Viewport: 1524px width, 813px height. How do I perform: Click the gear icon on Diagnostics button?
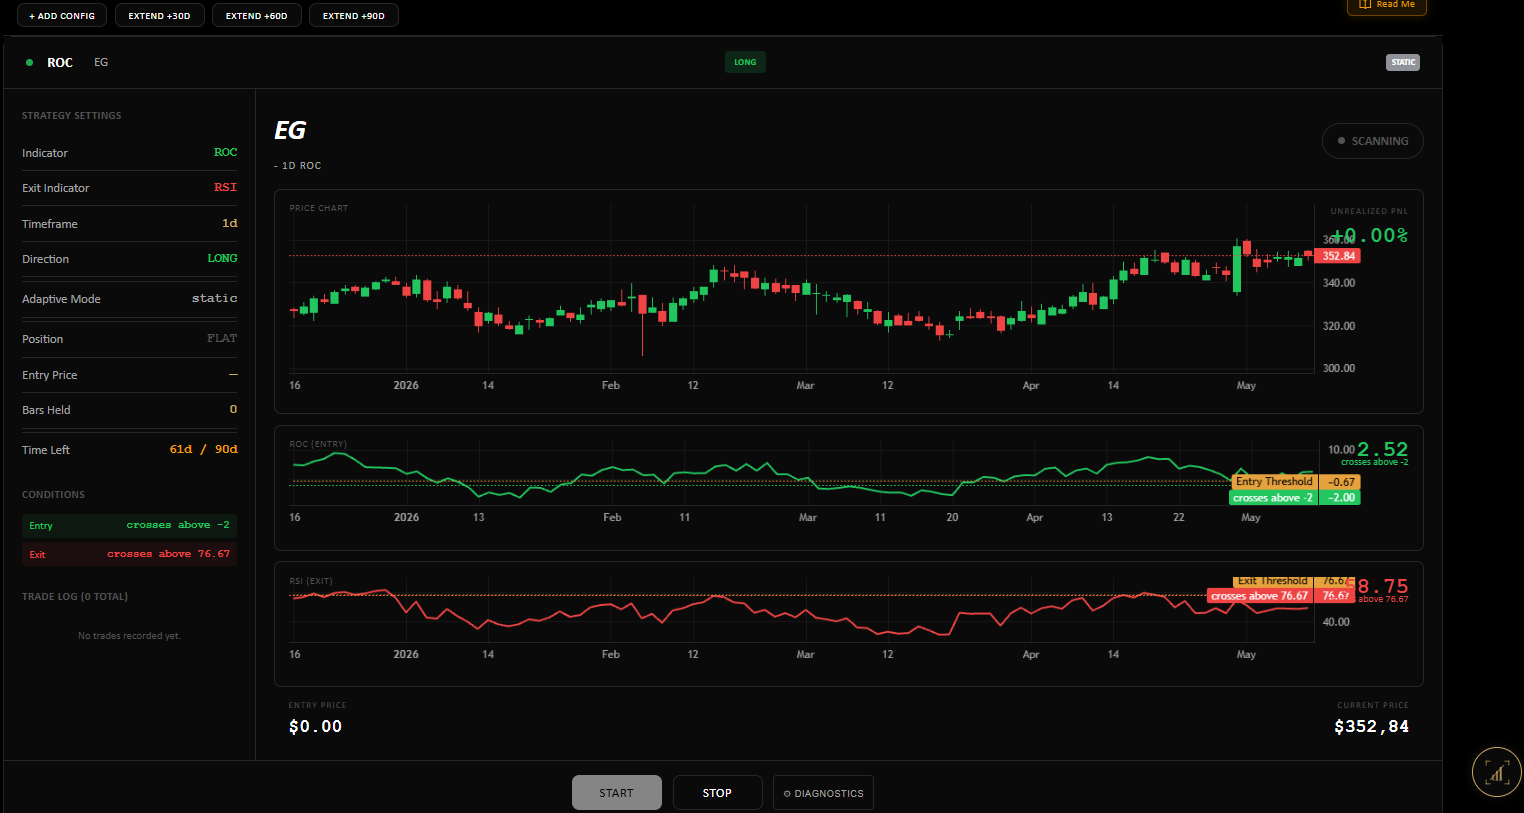(787, 794)
